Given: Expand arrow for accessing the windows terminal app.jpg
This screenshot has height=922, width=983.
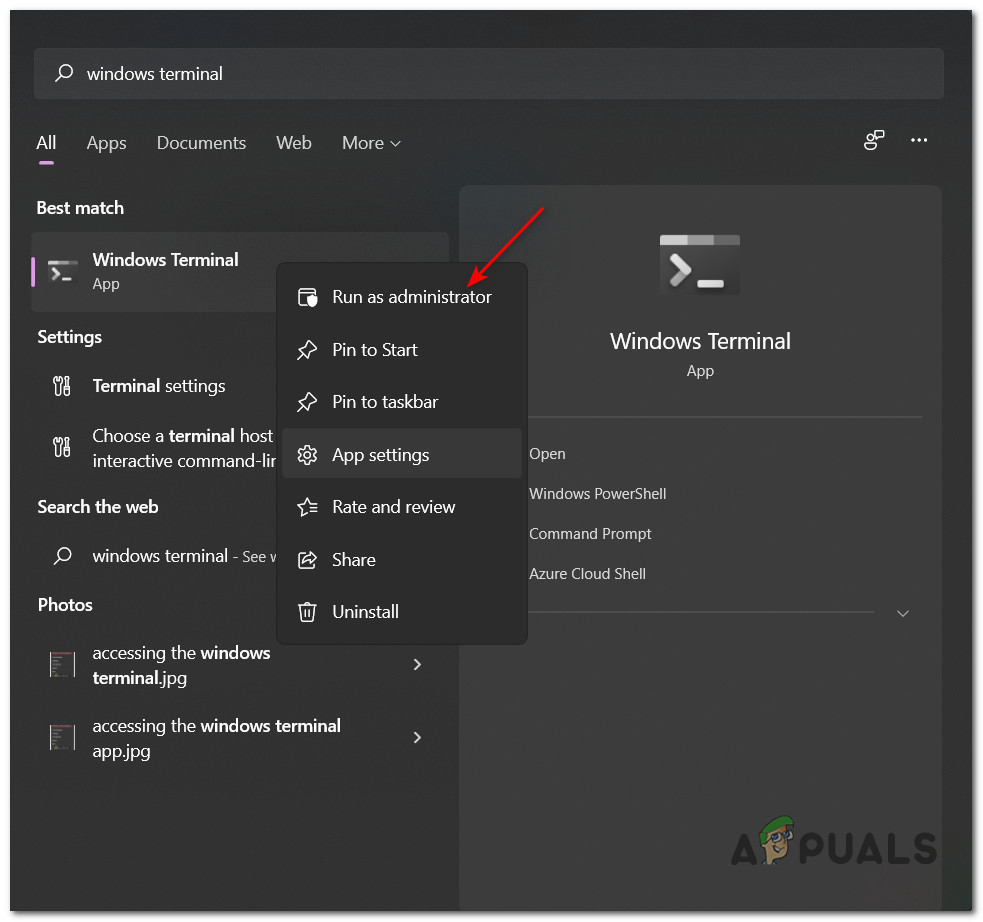Looking at the screenshot, I should (x=417, y=737).
